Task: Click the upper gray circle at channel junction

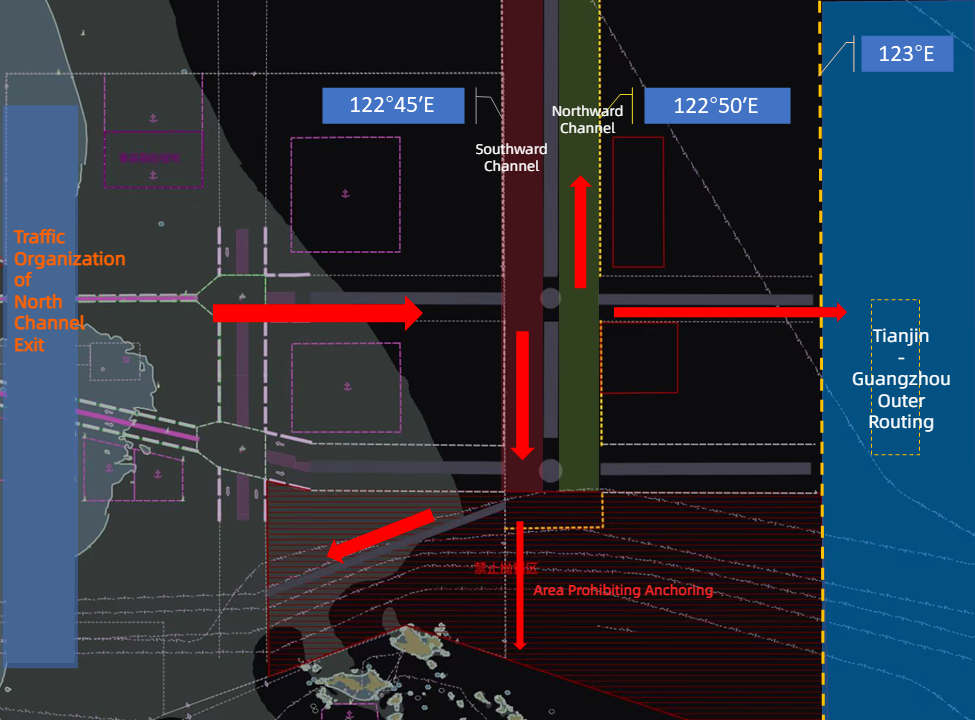Action: pos(550,298)
